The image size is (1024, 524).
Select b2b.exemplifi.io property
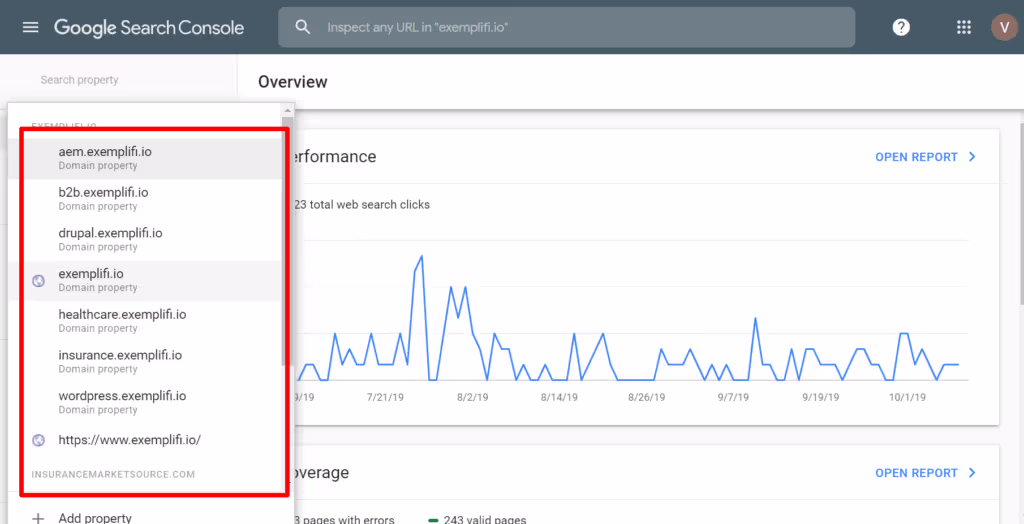[144, 199]
